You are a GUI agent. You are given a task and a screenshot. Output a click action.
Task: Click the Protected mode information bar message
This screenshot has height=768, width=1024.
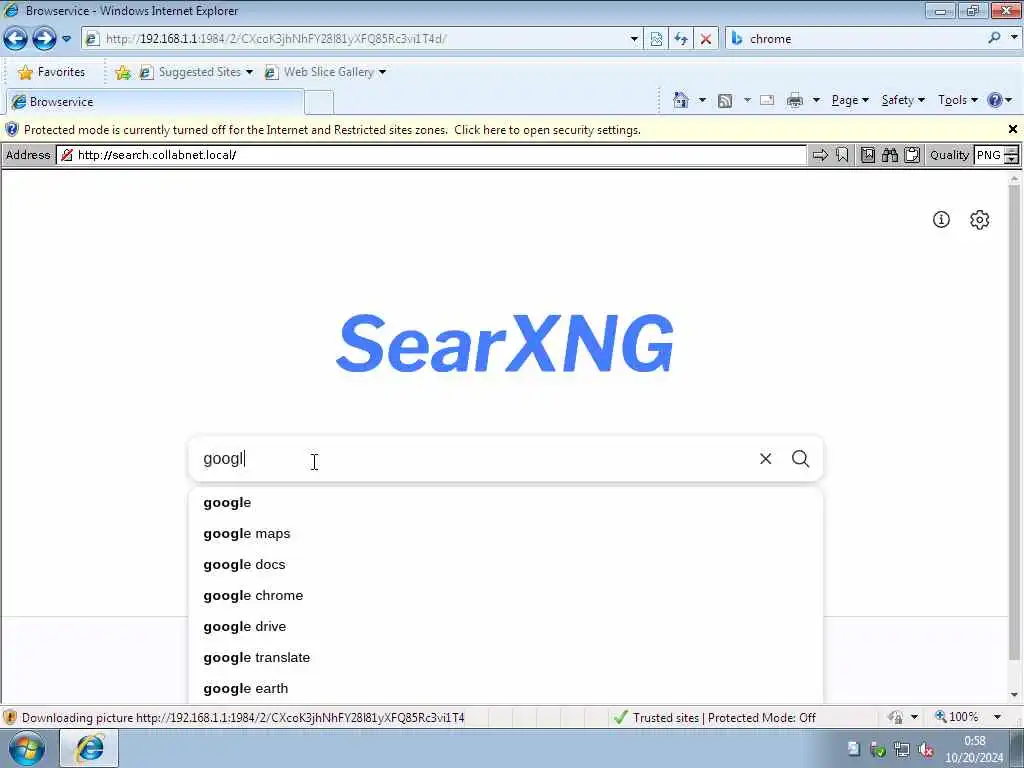(332, 129)
